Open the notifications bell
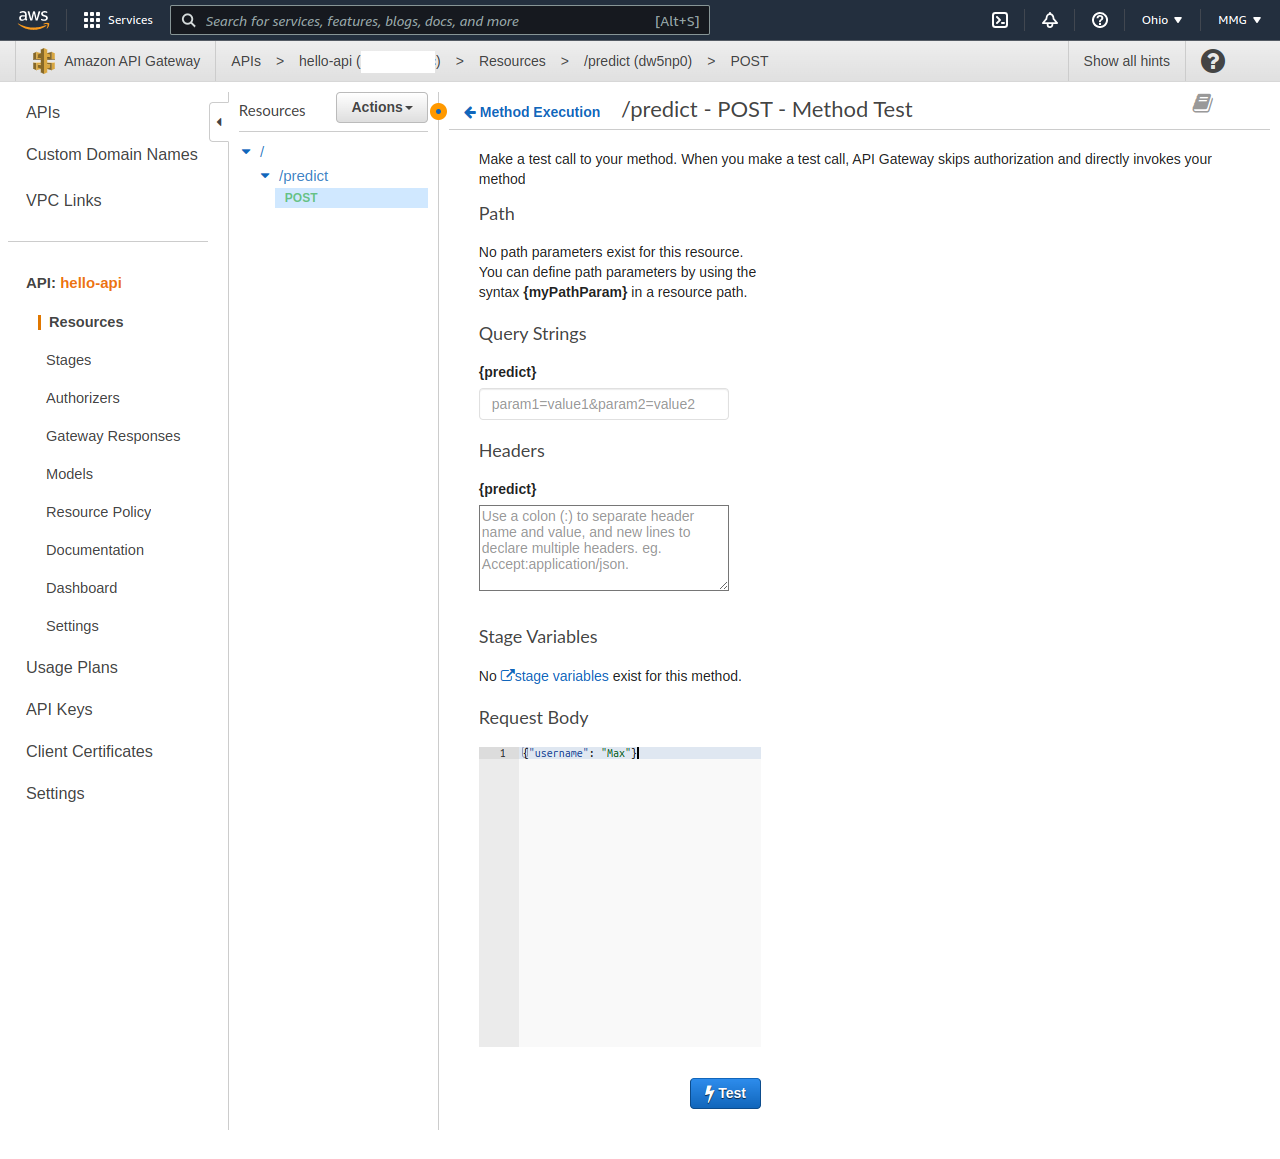 [1050, 20]
